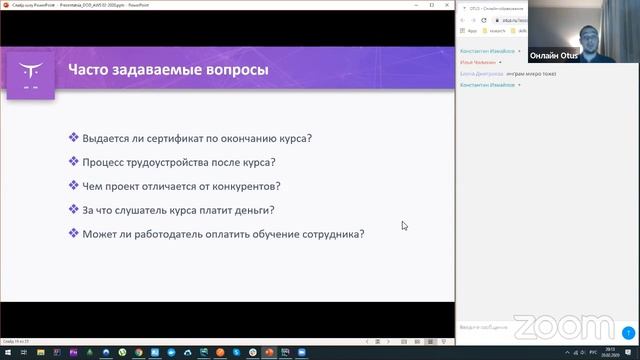Select Reading view in PowerPoint status bar
Screen dimensions: 640x360
(430, 342)
